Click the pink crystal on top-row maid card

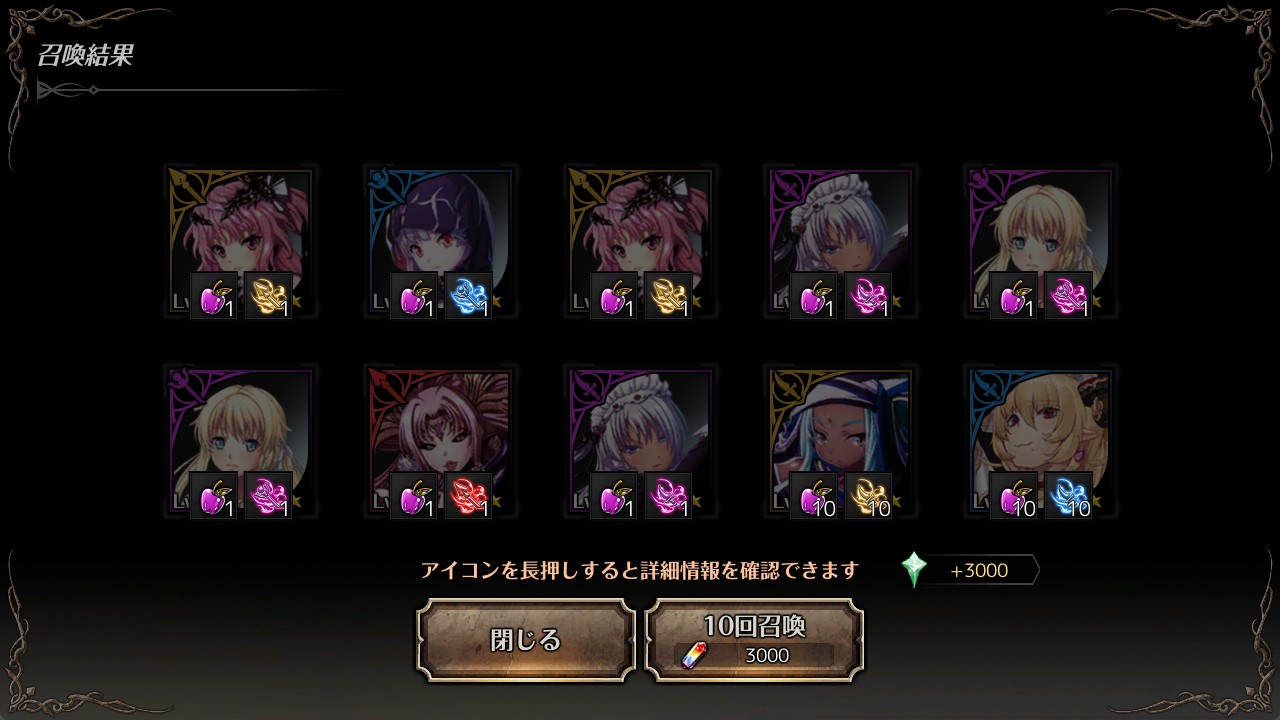pyautogui.click(x=868, y=295)
